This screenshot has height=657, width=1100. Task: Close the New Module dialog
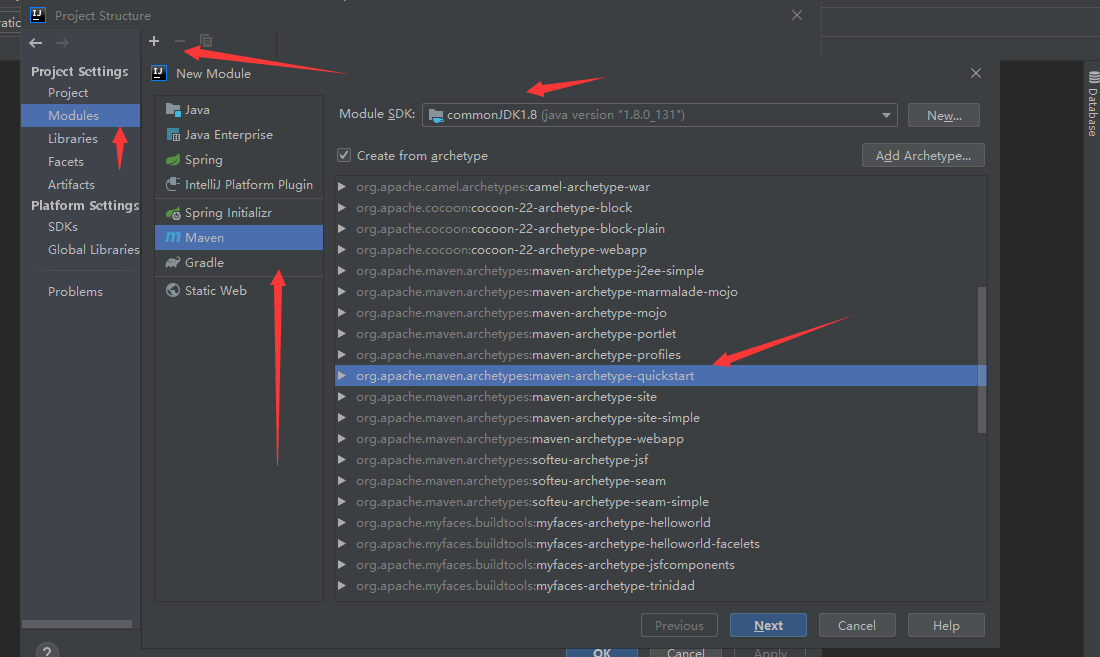pos(976,73)
